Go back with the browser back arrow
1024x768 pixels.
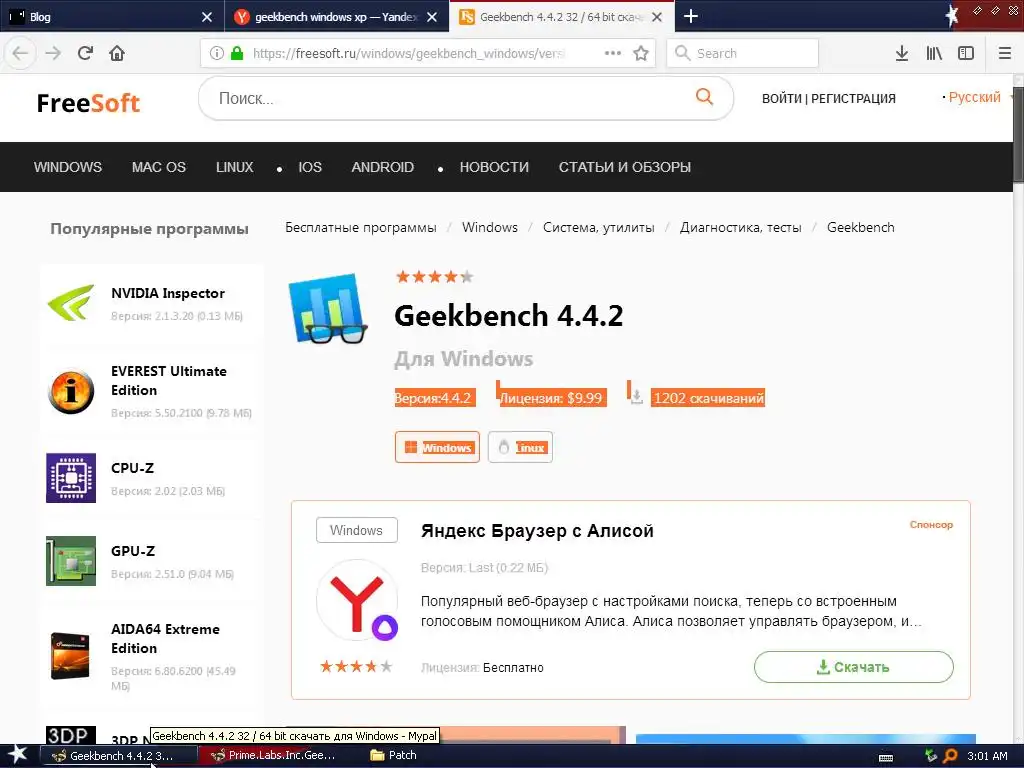click(20, 53)
